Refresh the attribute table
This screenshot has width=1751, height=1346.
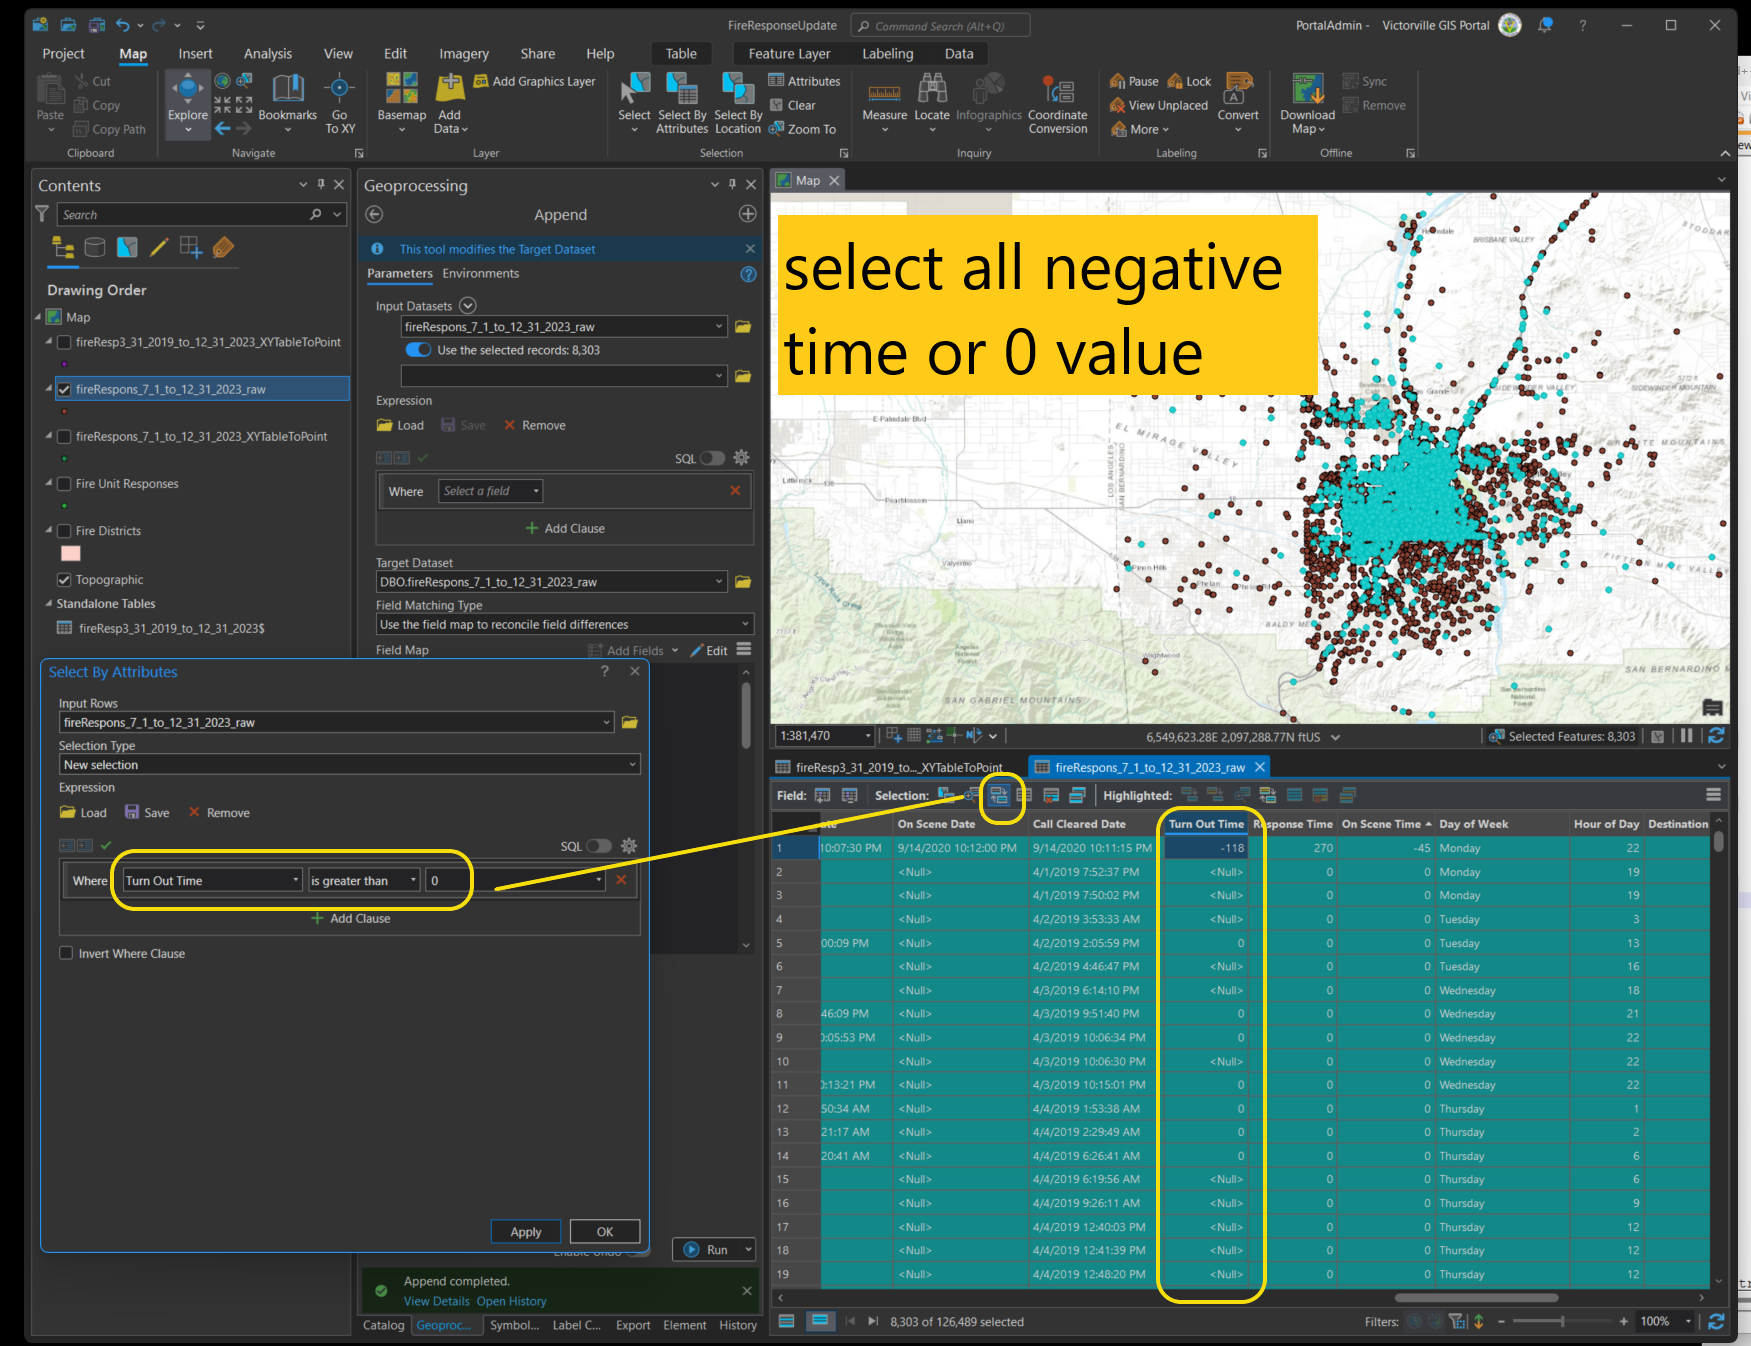(1716, 1321)
